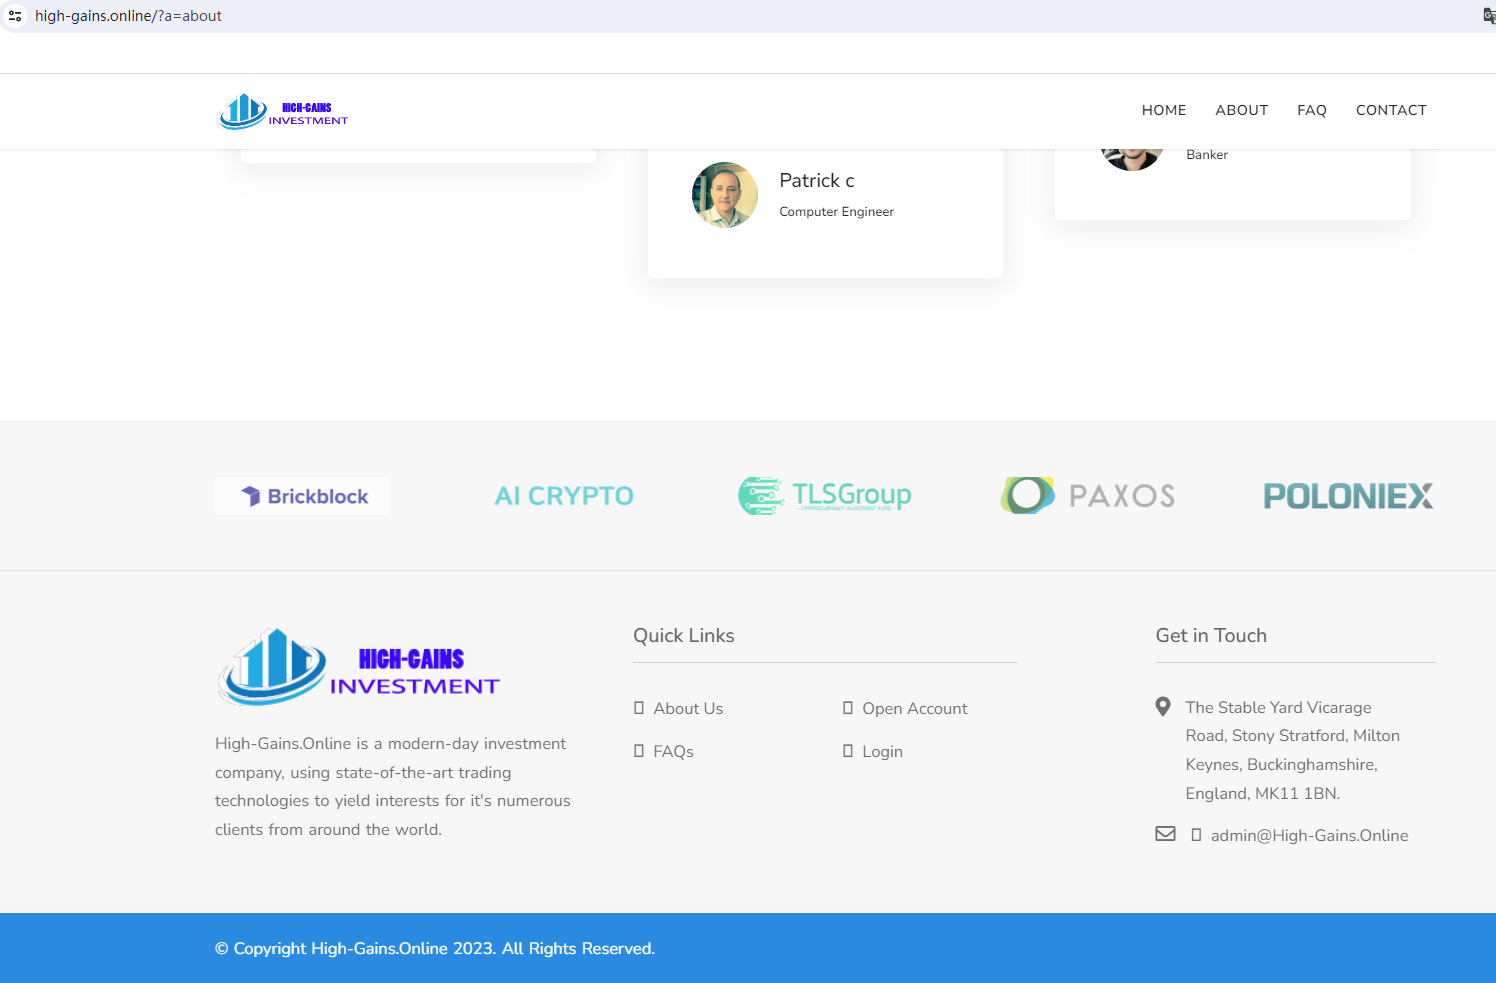Click the icon before Open Account link

click(x=848, y=708)
